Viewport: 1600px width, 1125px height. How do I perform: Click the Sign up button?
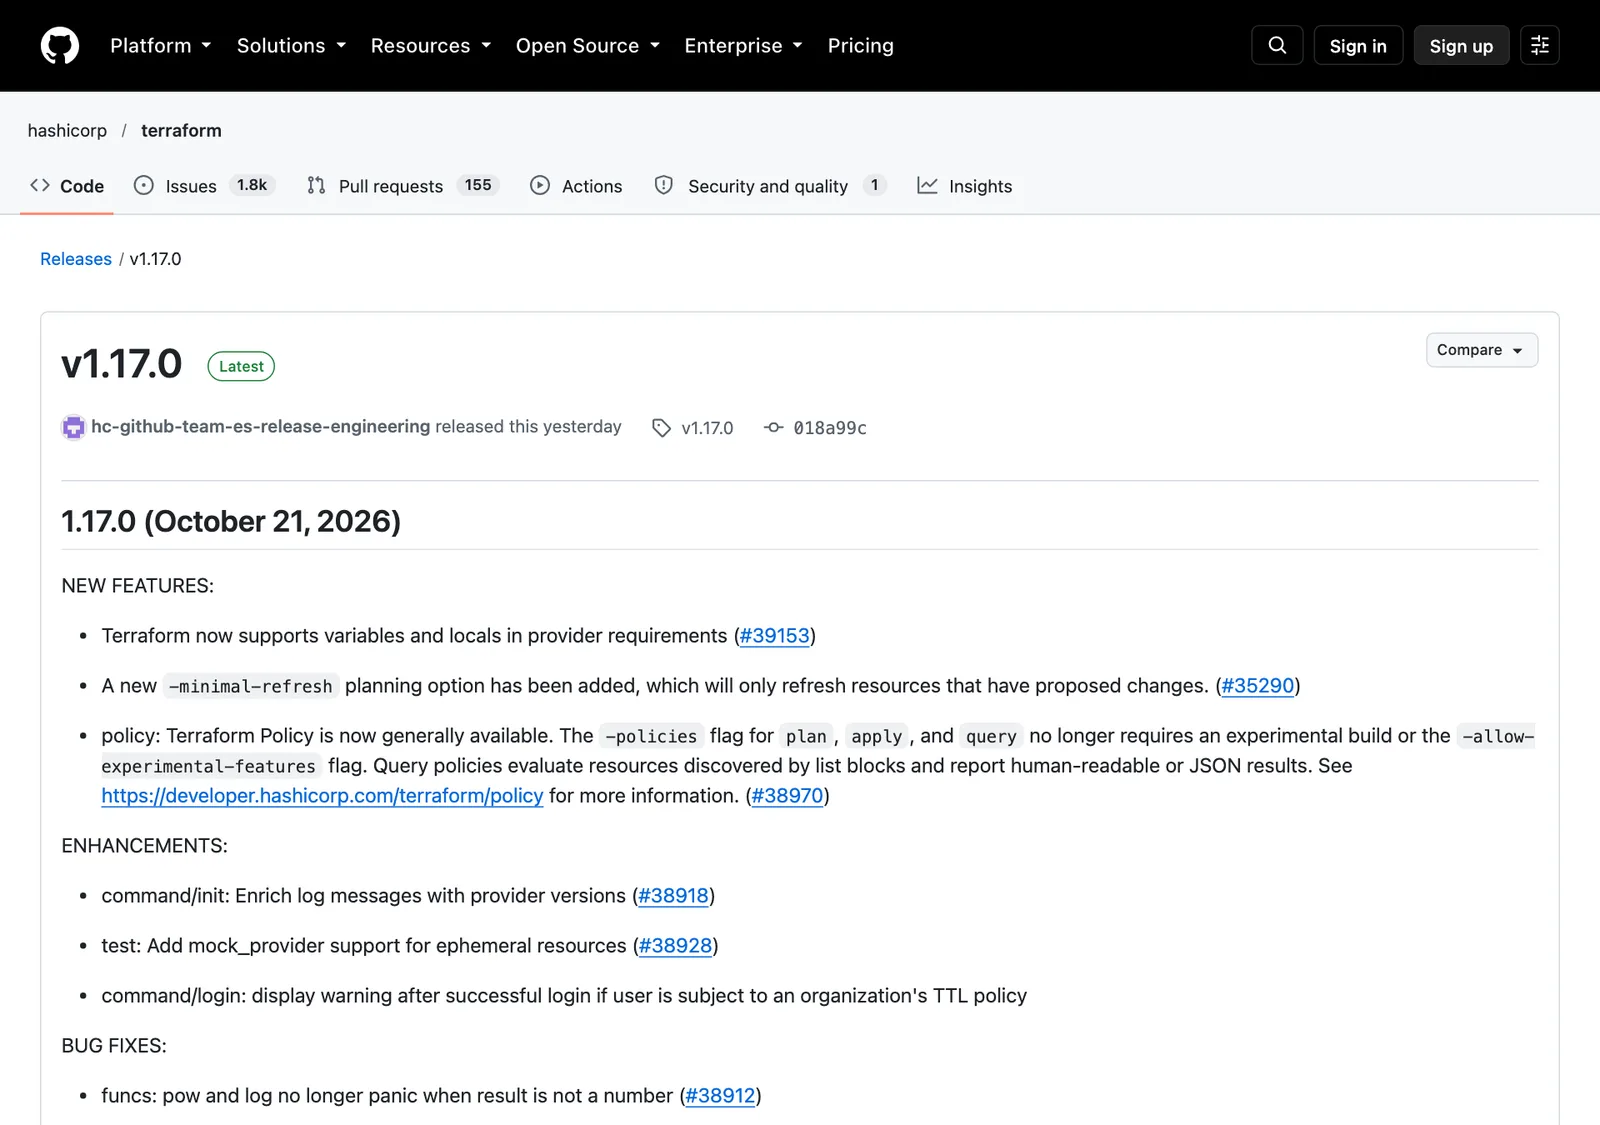click(1461, 46)
